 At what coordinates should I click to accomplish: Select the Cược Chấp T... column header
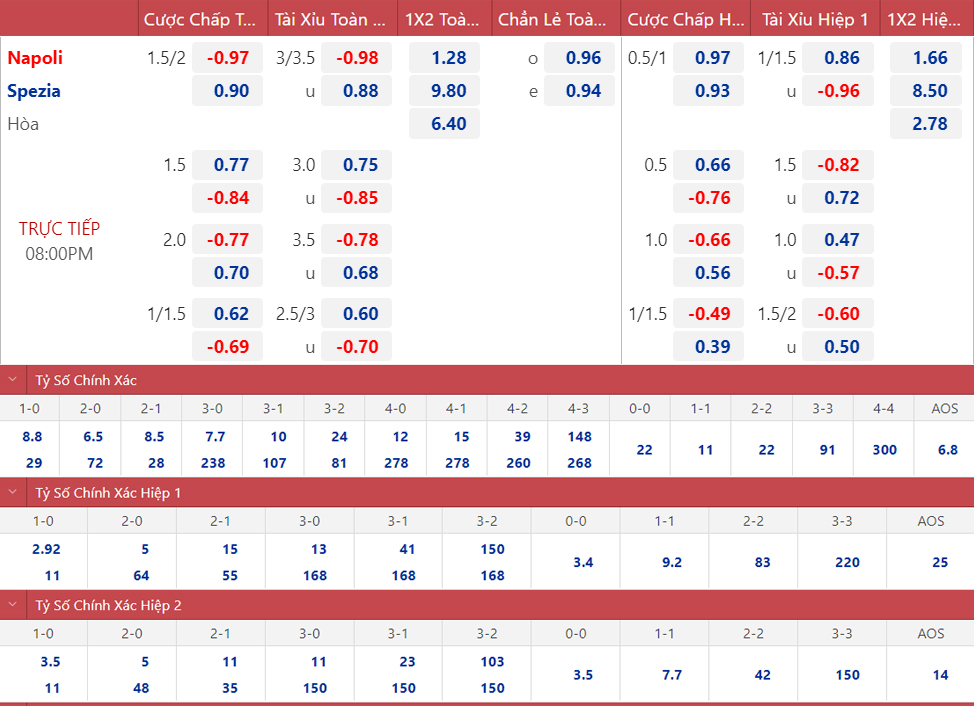200,19
